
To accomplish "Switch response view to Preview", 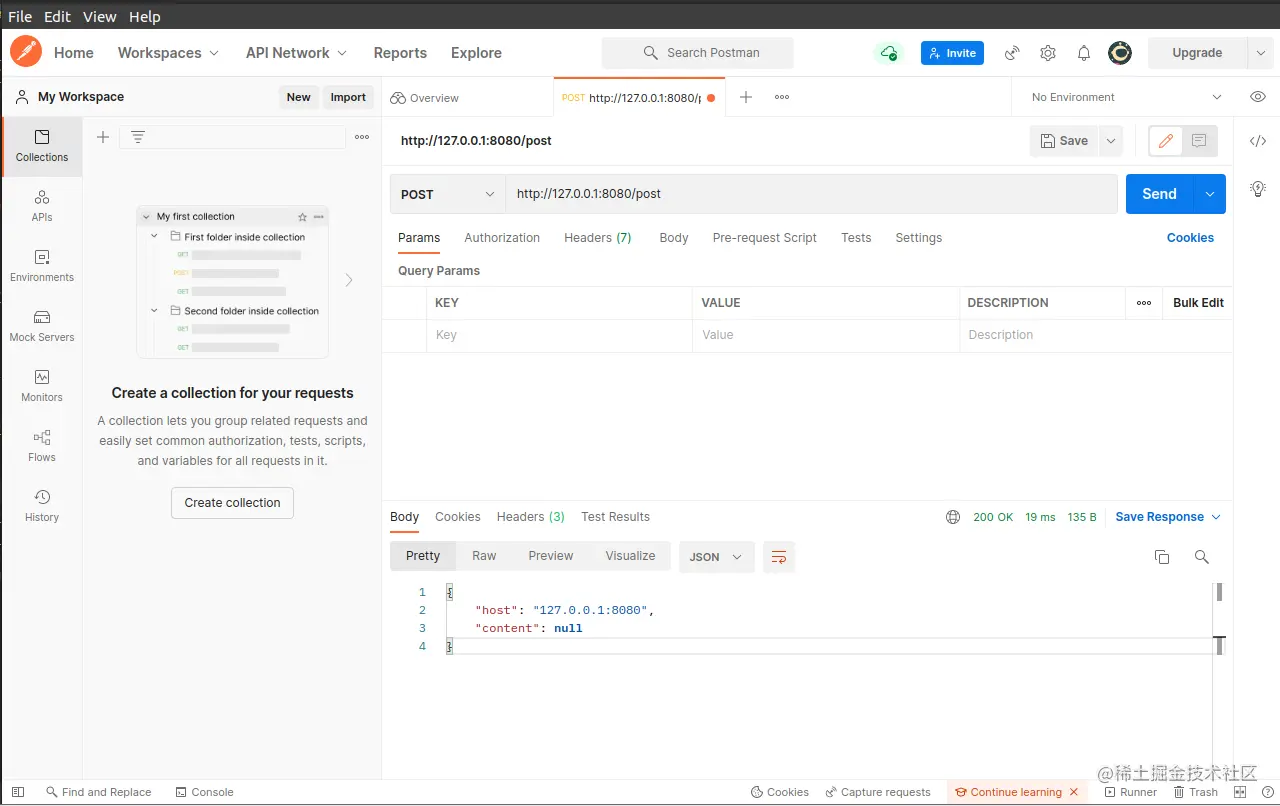I will [551, 556].
